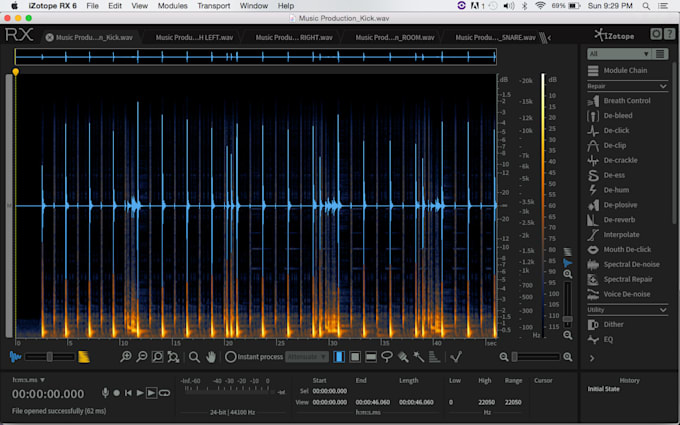
Task: Click the harmonics selection tool
Action: [434, 357]
